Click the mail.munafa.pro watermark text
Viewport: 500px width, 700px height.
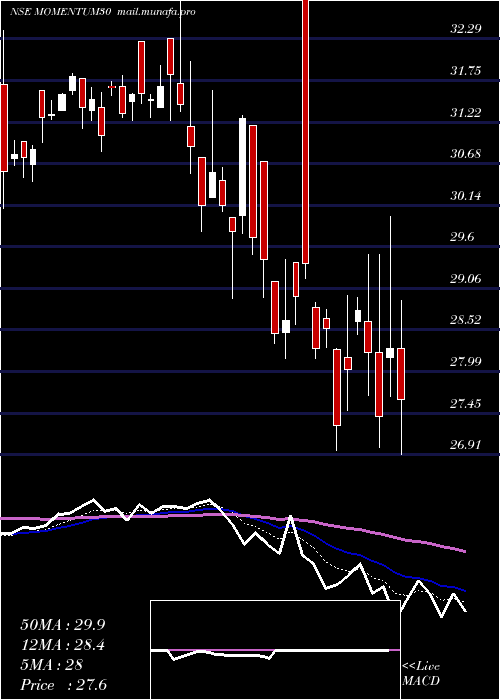(156, 12)
